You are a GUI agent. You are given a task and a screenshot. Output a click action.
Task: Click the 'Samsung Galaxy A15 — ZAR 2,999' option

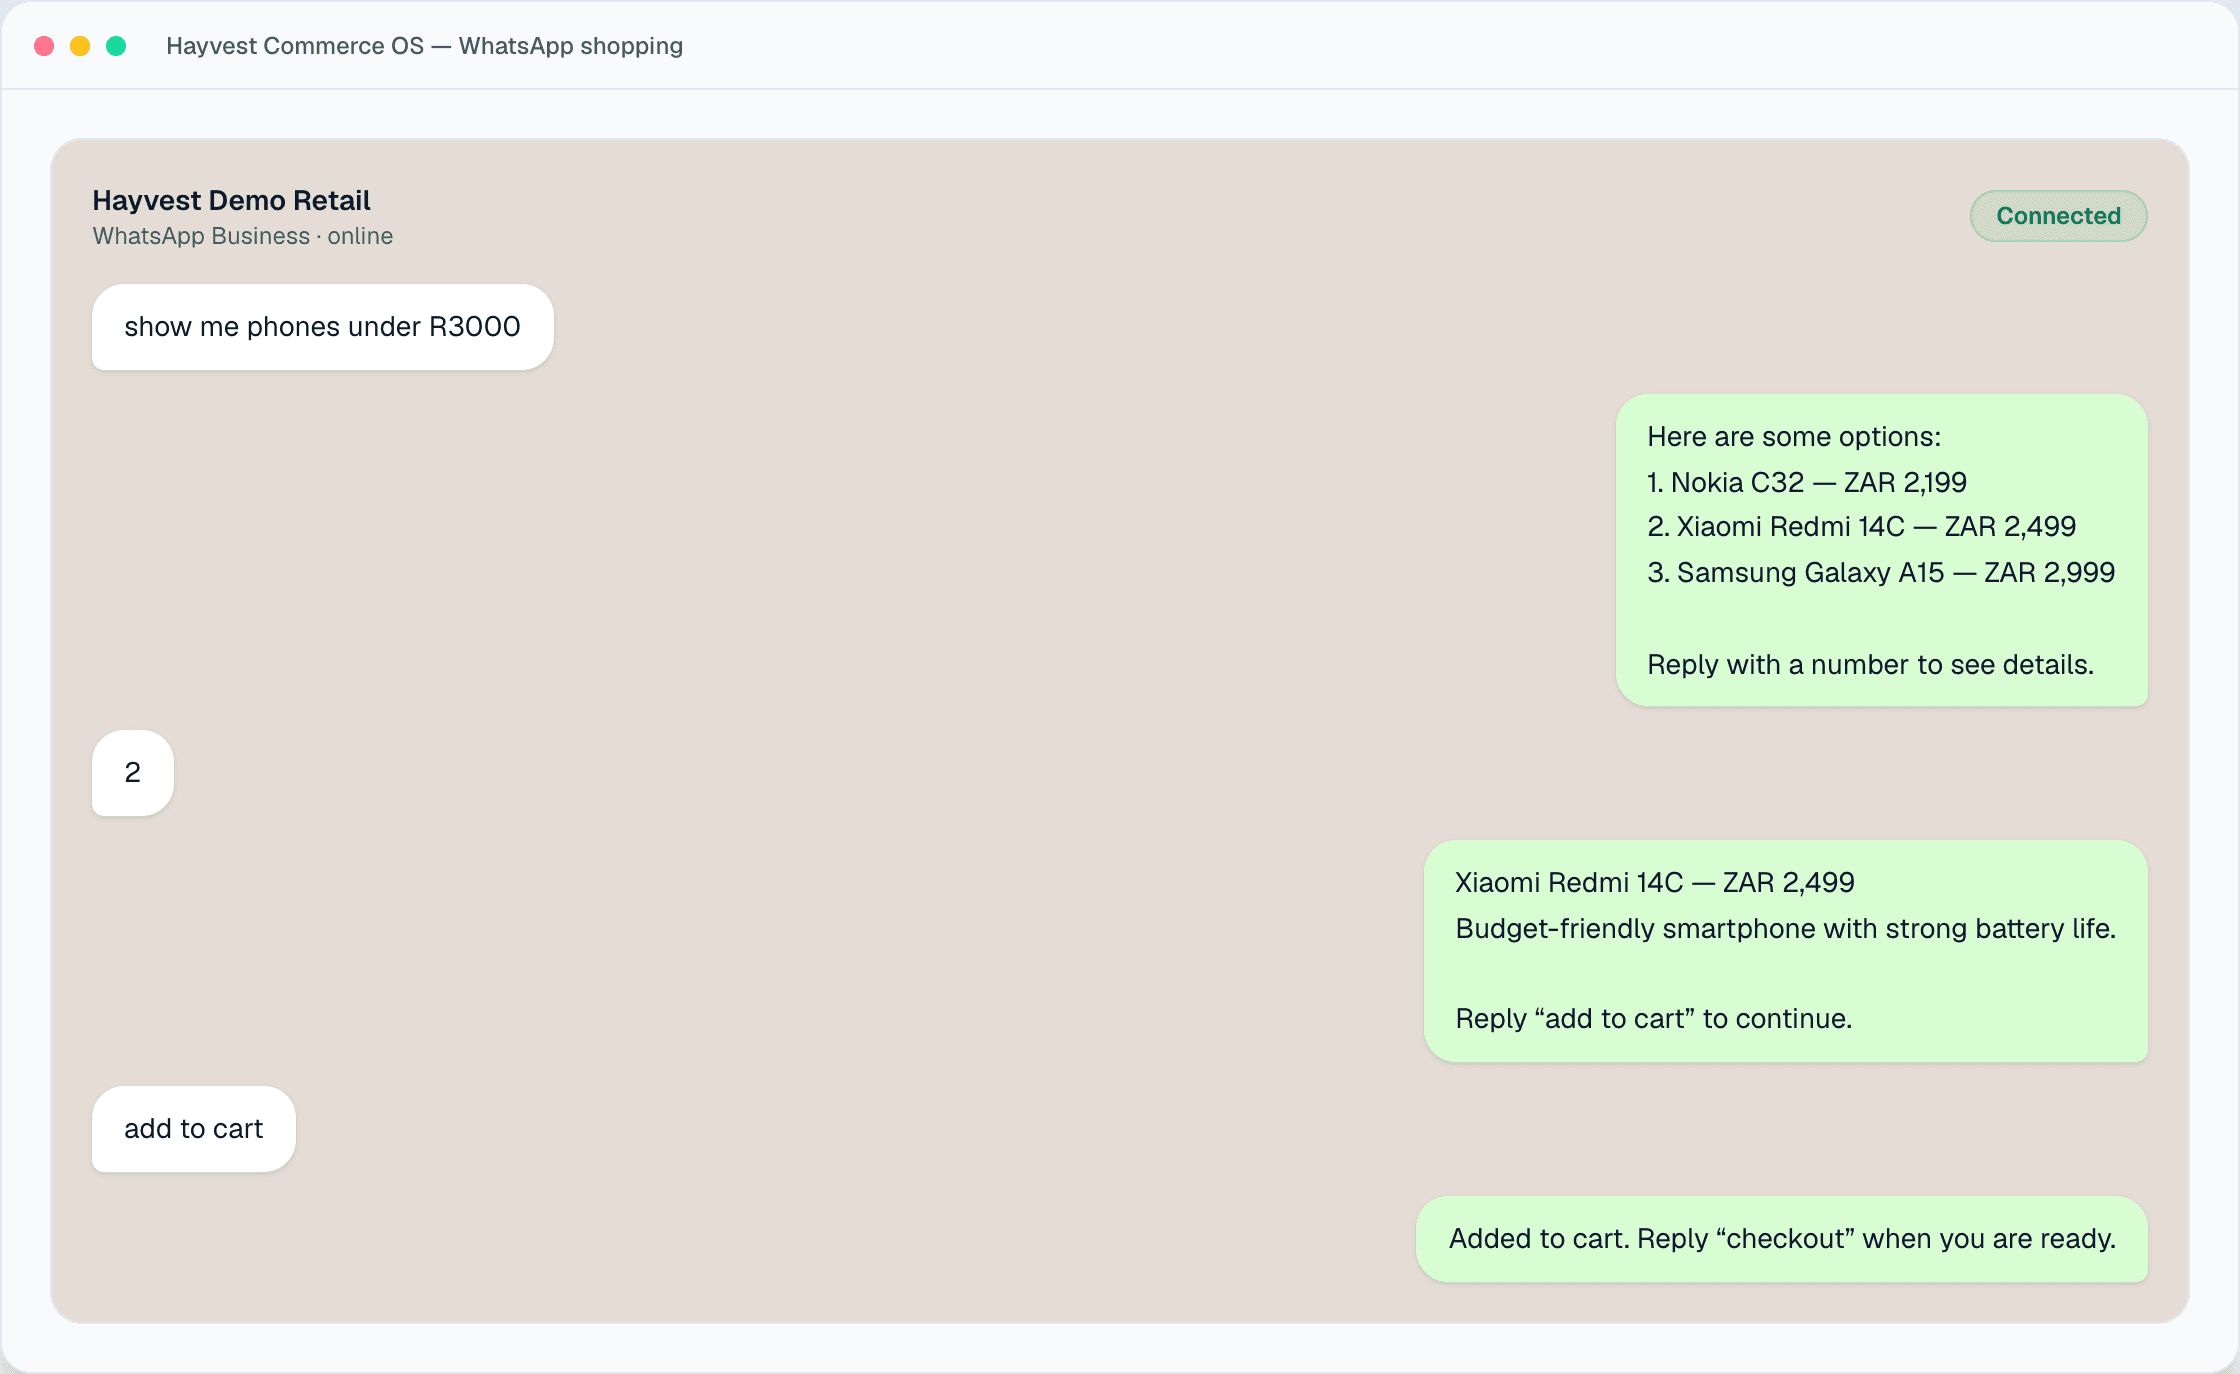click(1881, 572)
